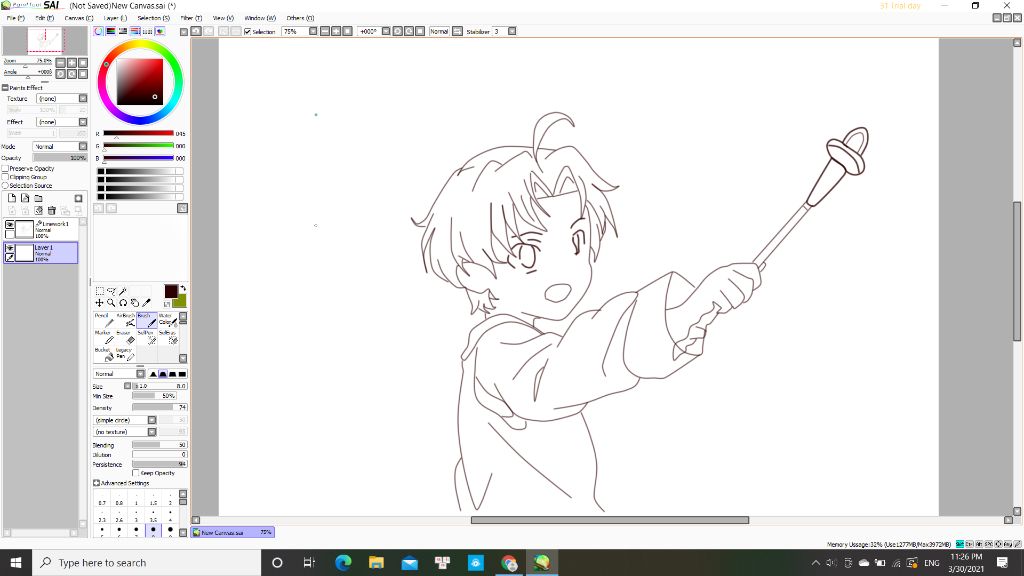Open the Layer menu
The height and width of the screenshot is (576, 1024).
click(x=116, y=18)
